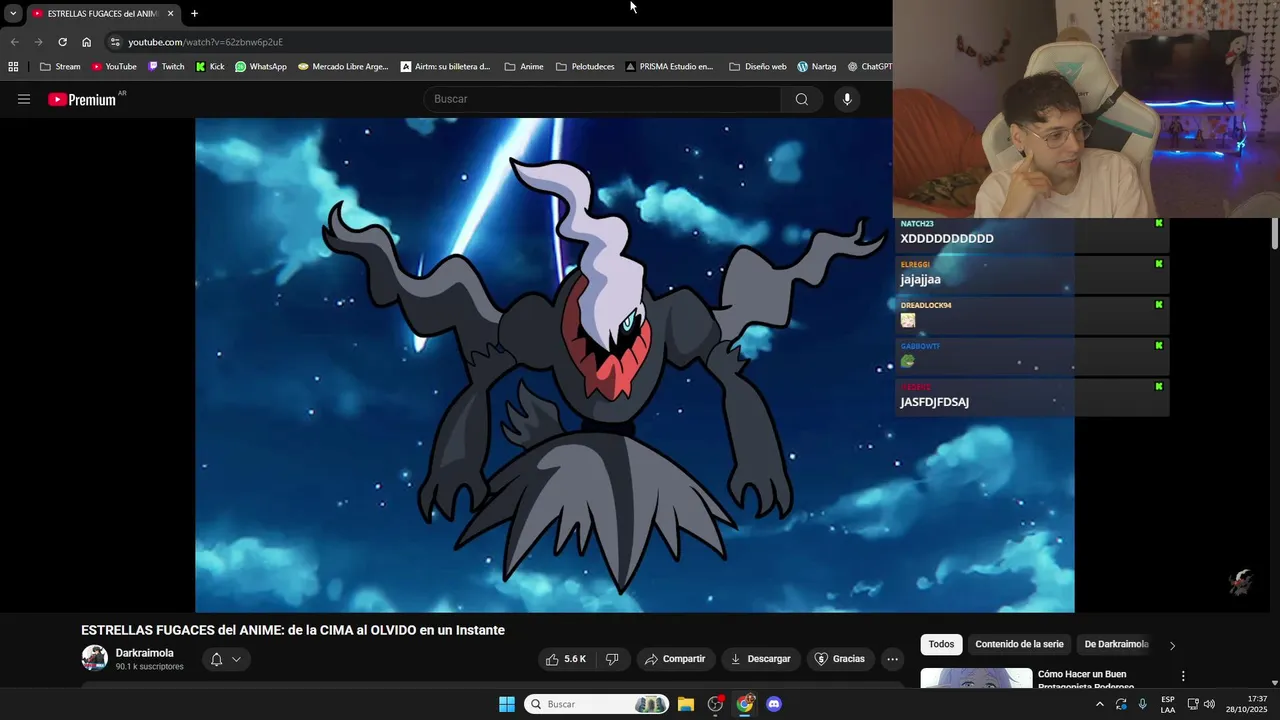Expand the Pelotudeces bookmarks folder
1280x720 pixels.
[x=585, y=67]
